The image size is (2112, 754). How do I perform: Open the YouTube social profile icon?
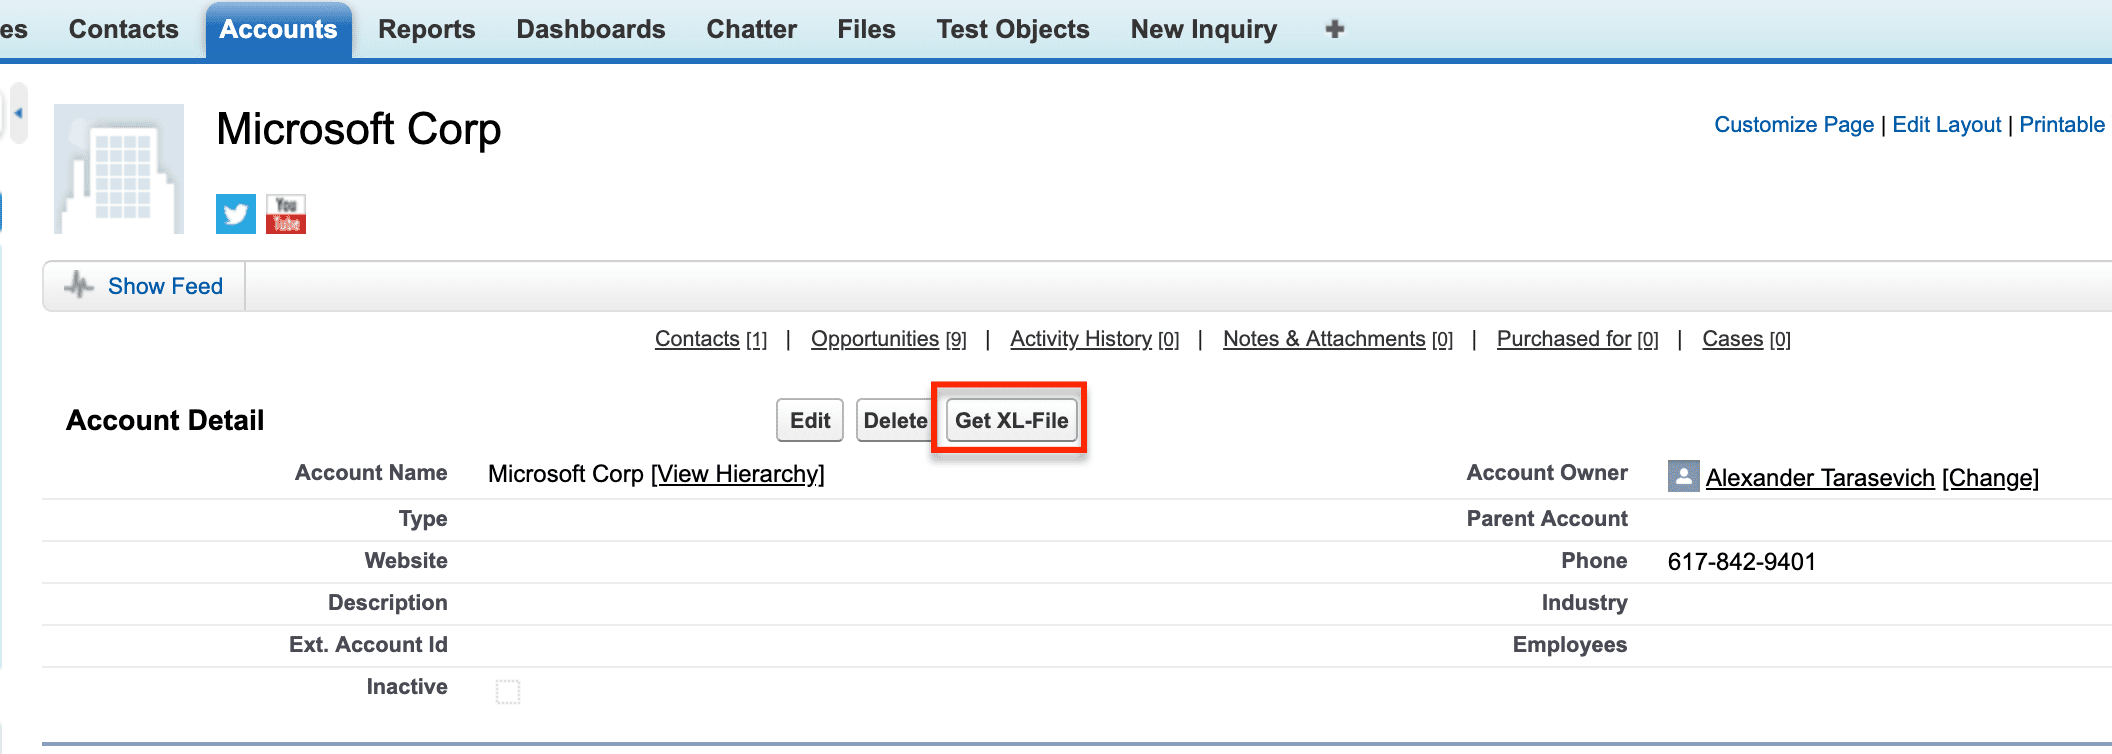point(286,214)
